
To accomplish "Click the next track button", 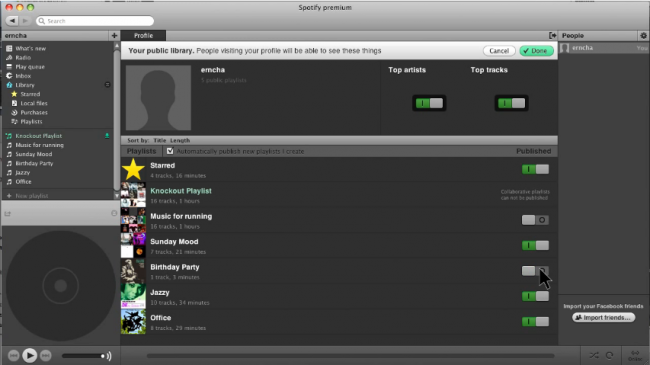I will tap(46, 355).
